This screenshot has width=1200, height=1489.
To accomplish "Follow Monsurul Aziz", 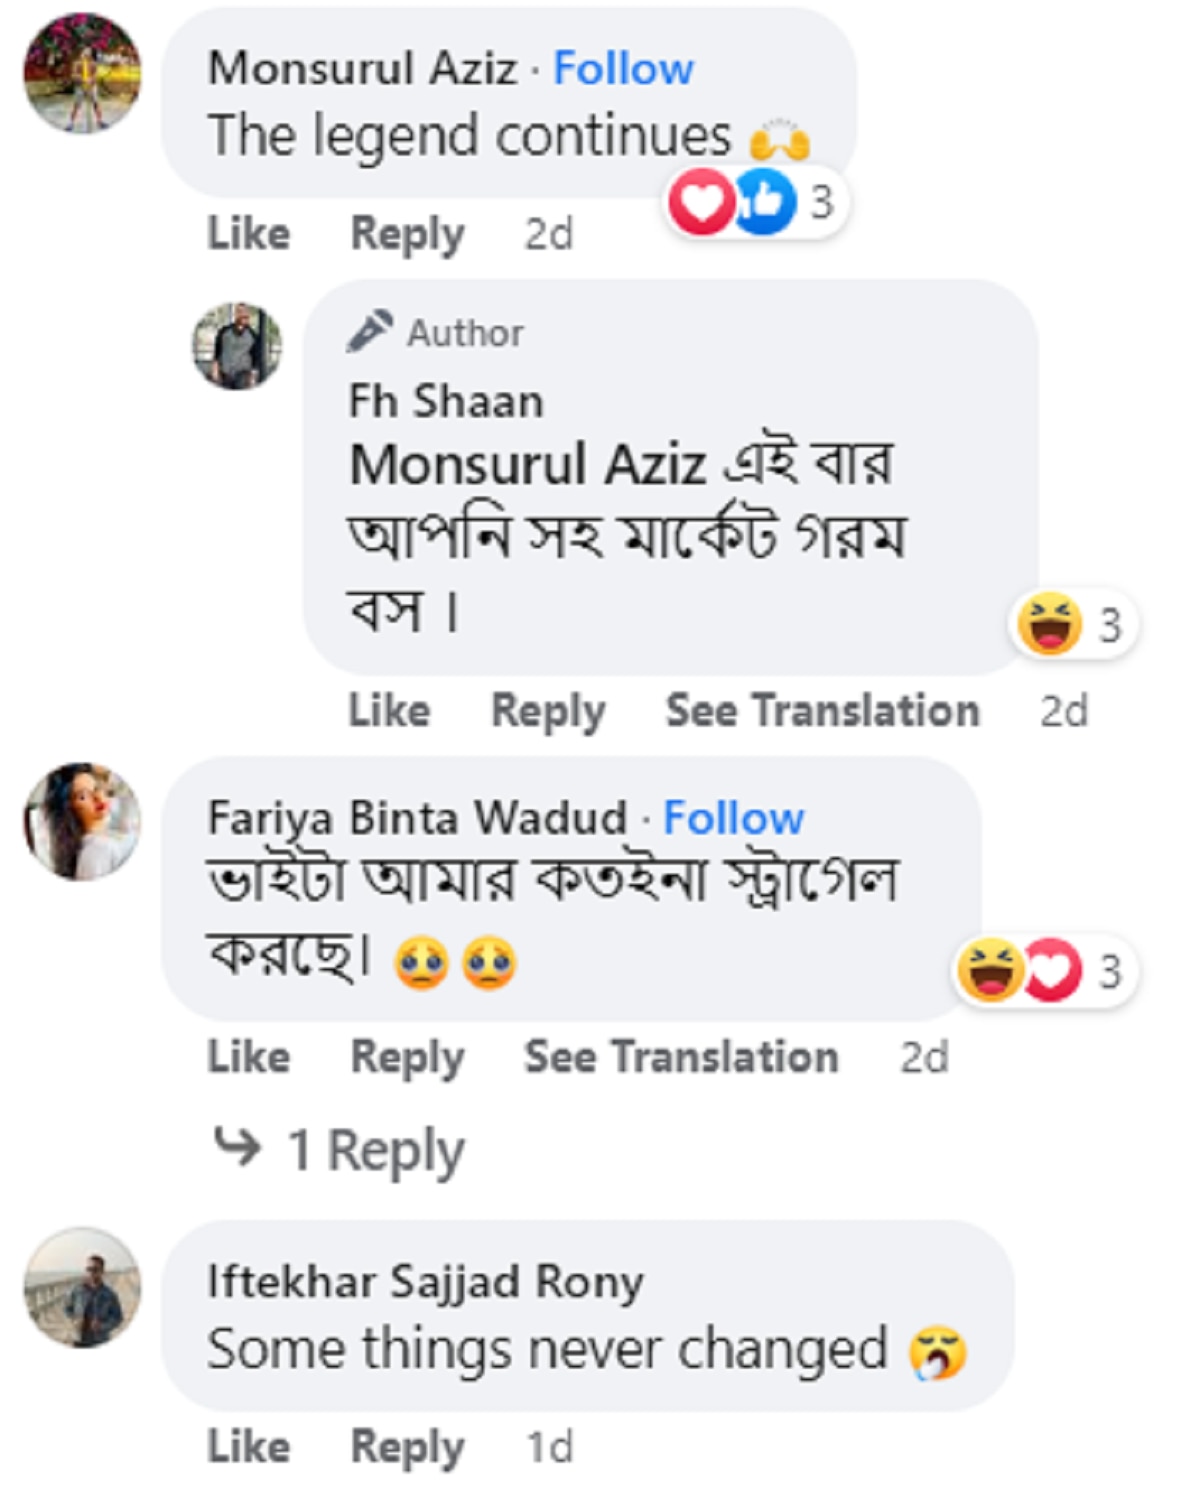I will [x=623, y=69].
